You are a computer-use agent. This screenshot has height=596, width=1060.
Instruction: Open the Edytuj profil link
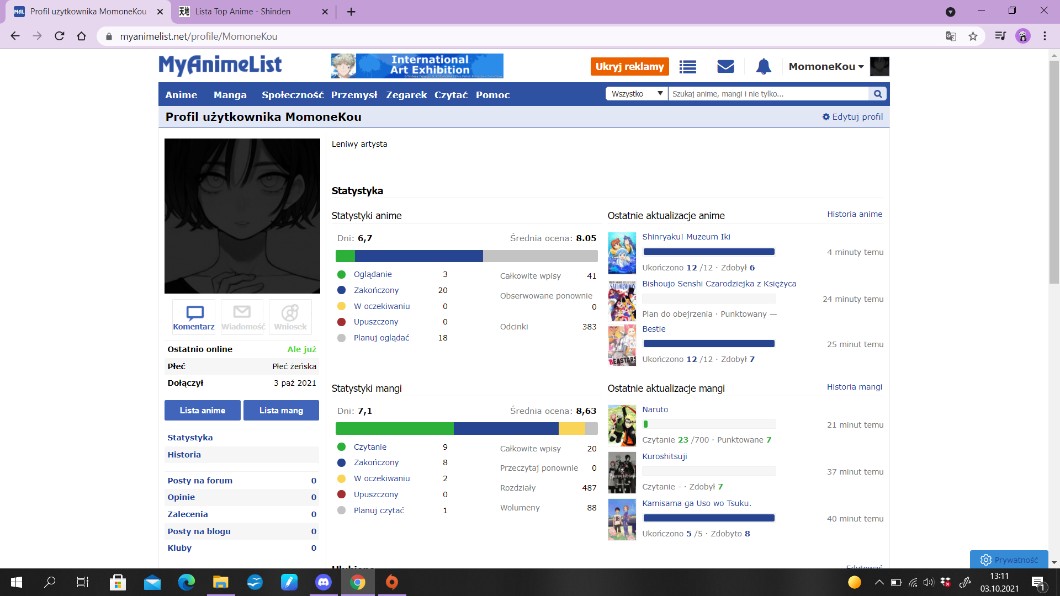pyautogui.click(x=852, y=117)
